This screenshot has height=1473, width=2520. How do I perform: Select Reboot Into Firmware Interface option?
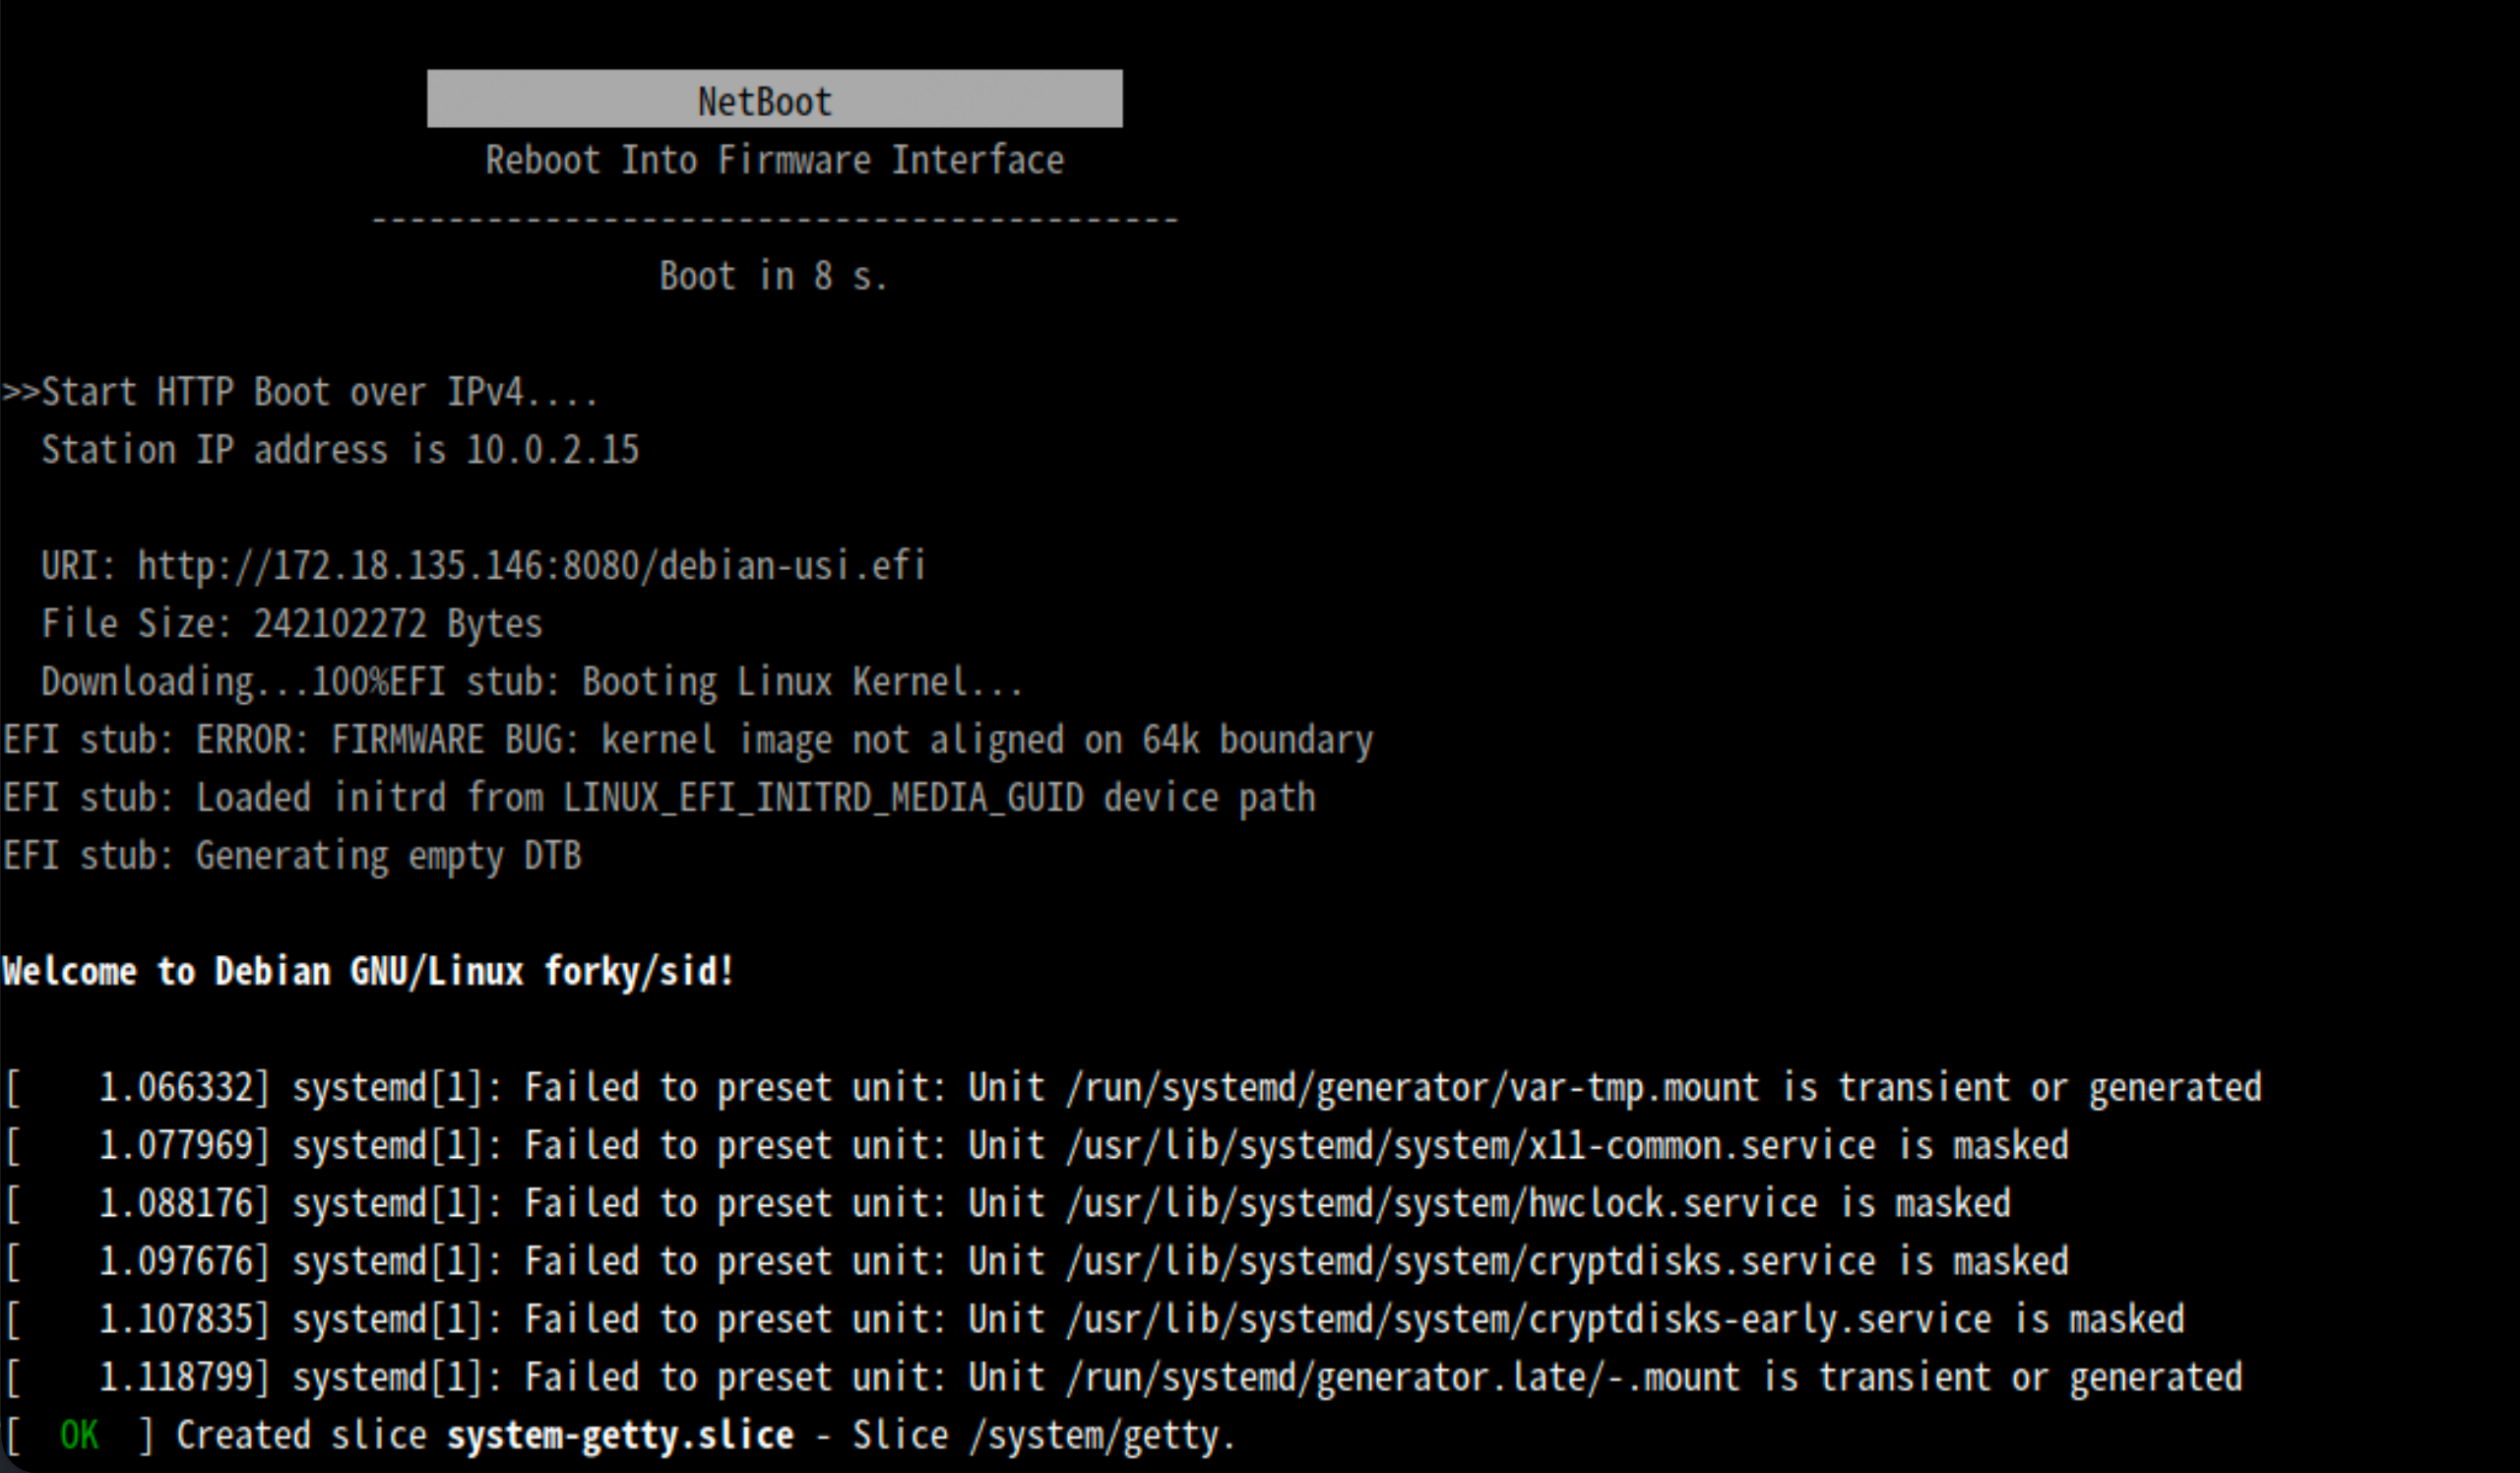(775, 159)
